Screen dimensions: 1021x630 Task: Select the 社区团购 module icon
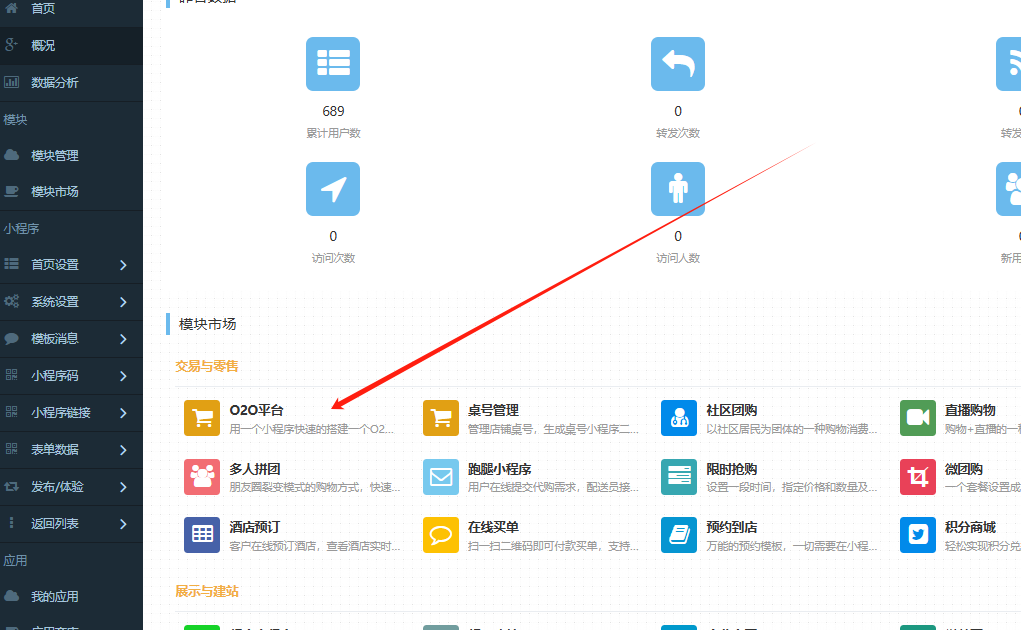[x=679, y=418]
